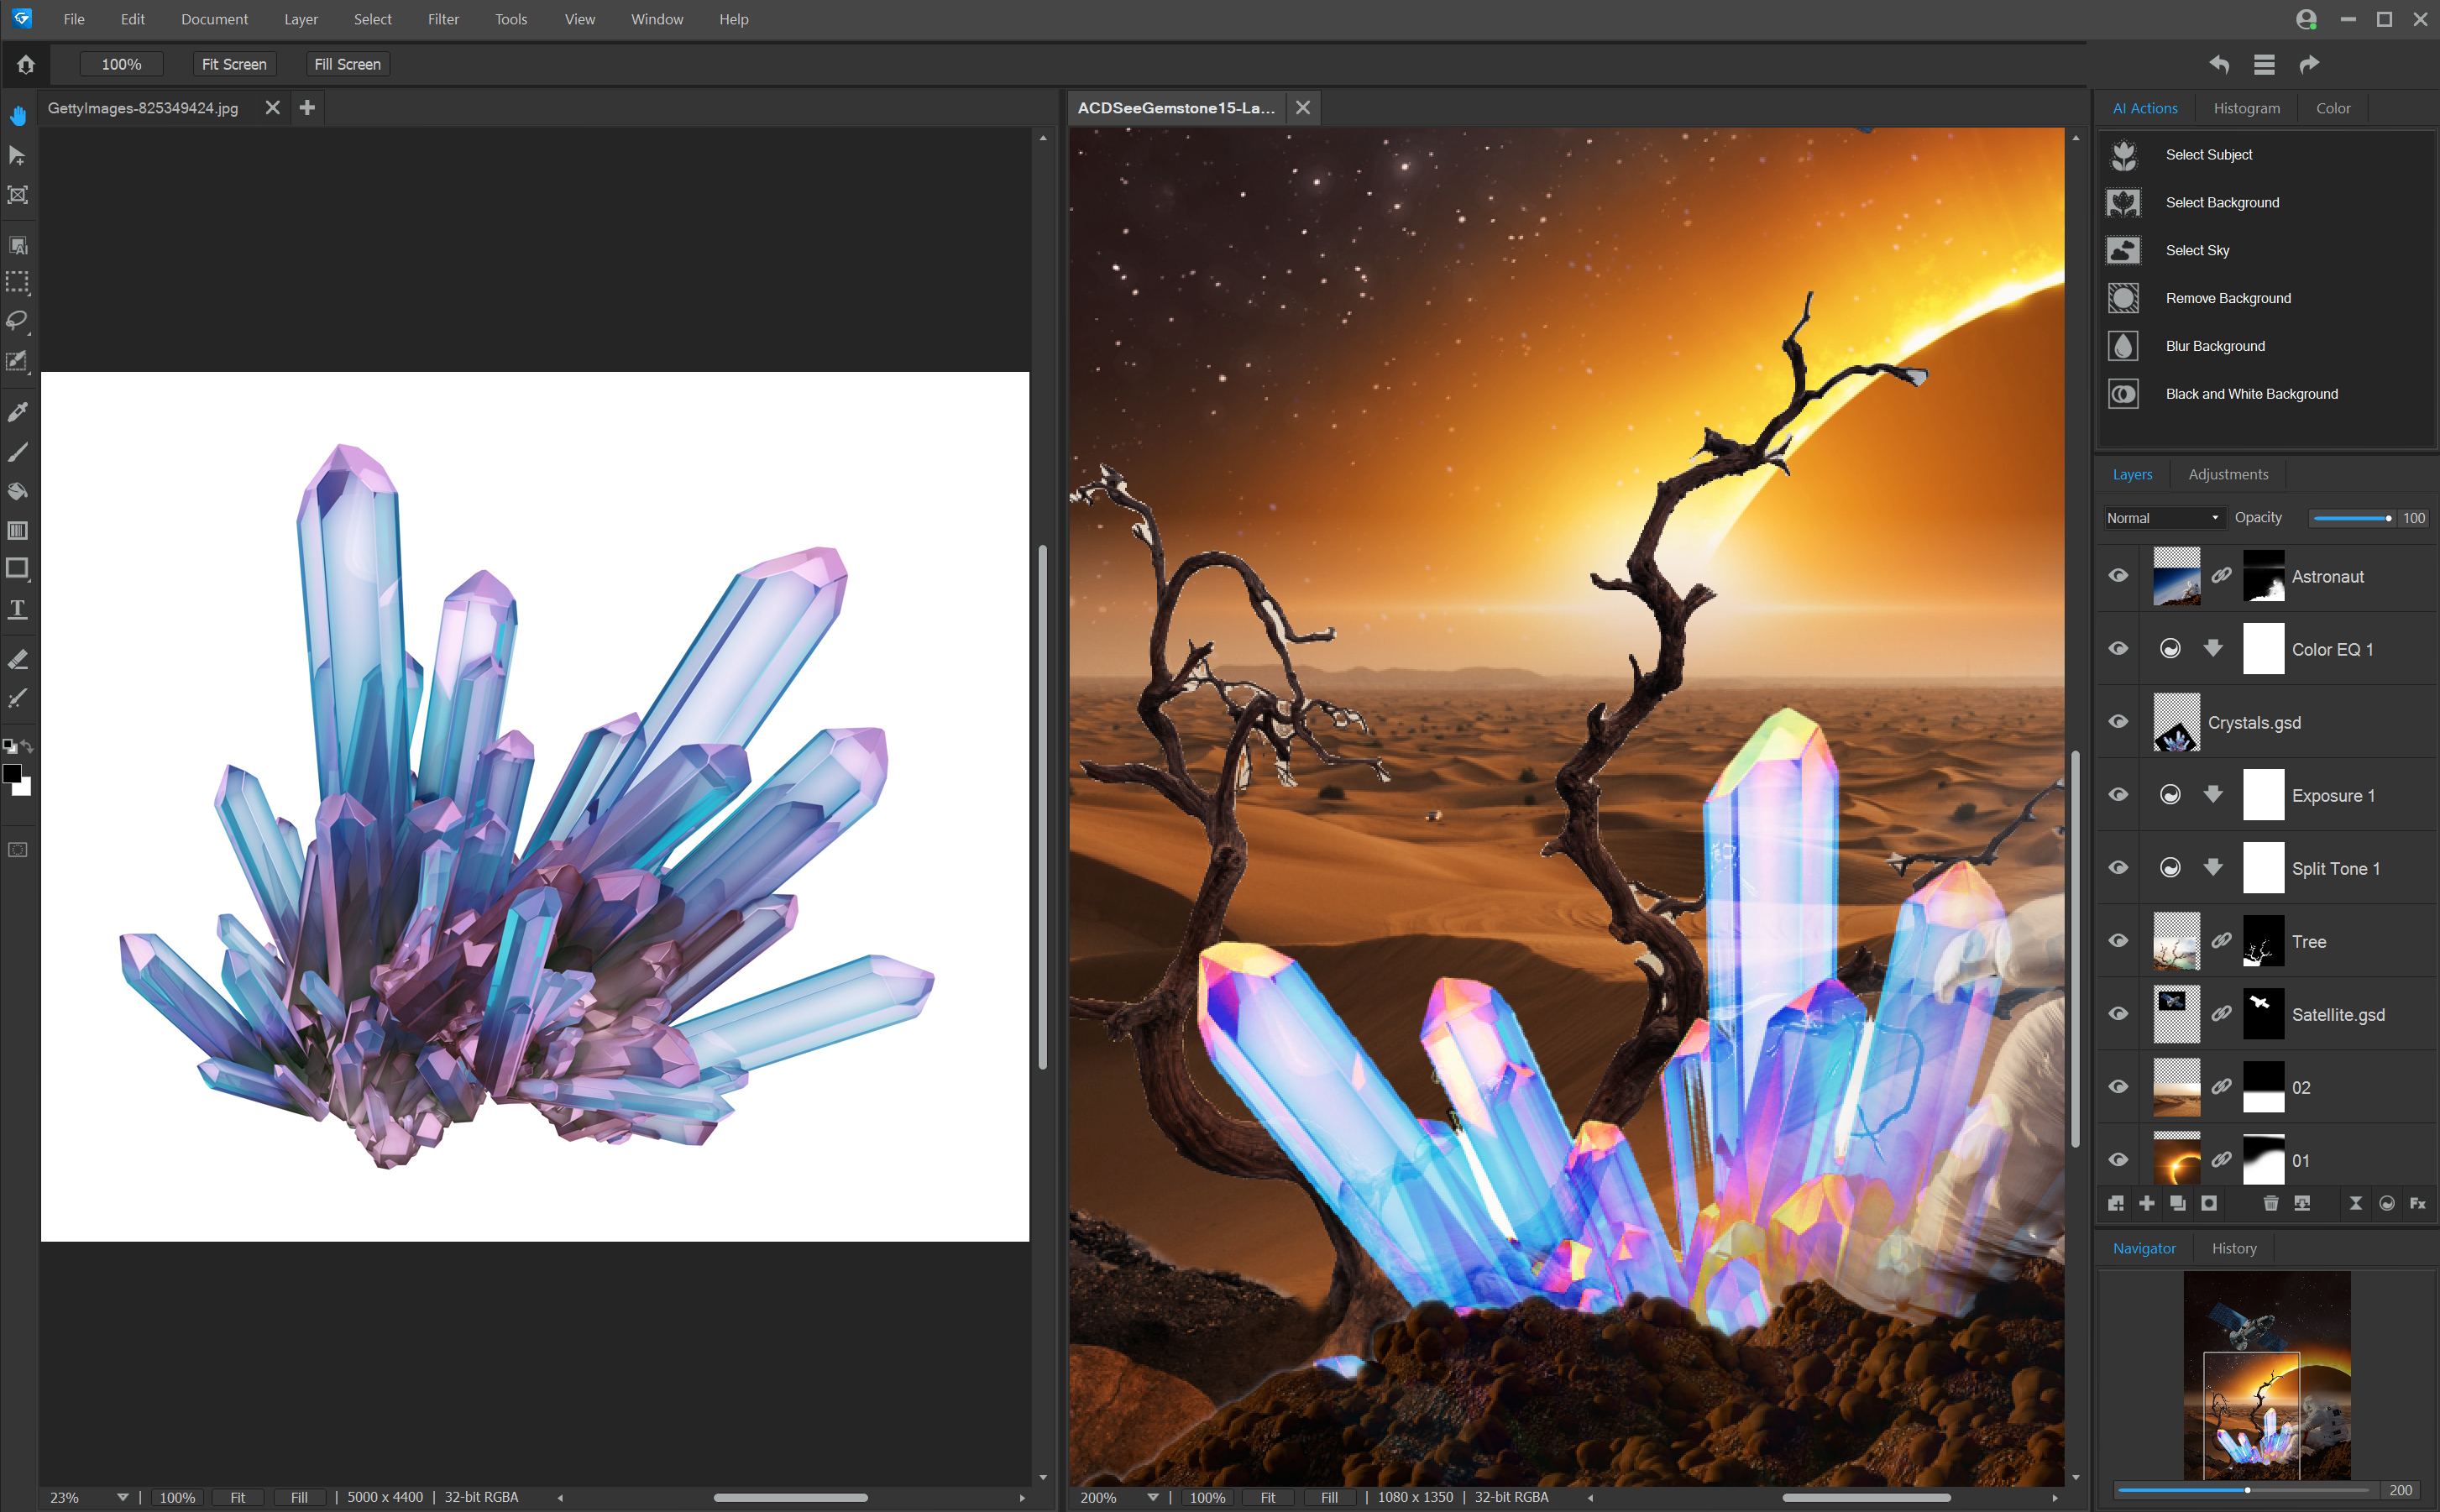The width and height of the screenshot is (2440, 1512).
Task: Choose the Lasso selection tool
Action: 18,321
